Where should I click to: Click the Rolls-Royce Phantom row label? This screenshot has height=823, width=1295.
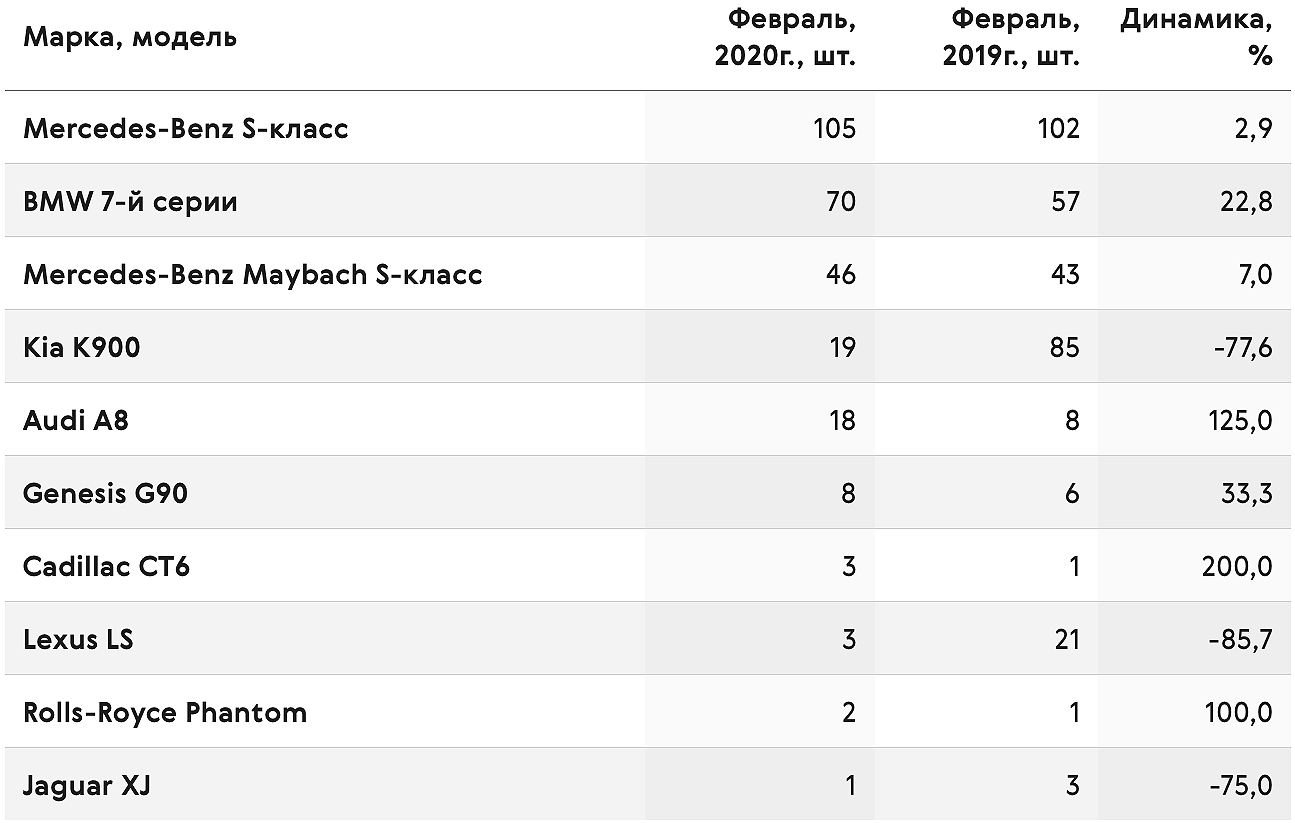coord(165,713)
